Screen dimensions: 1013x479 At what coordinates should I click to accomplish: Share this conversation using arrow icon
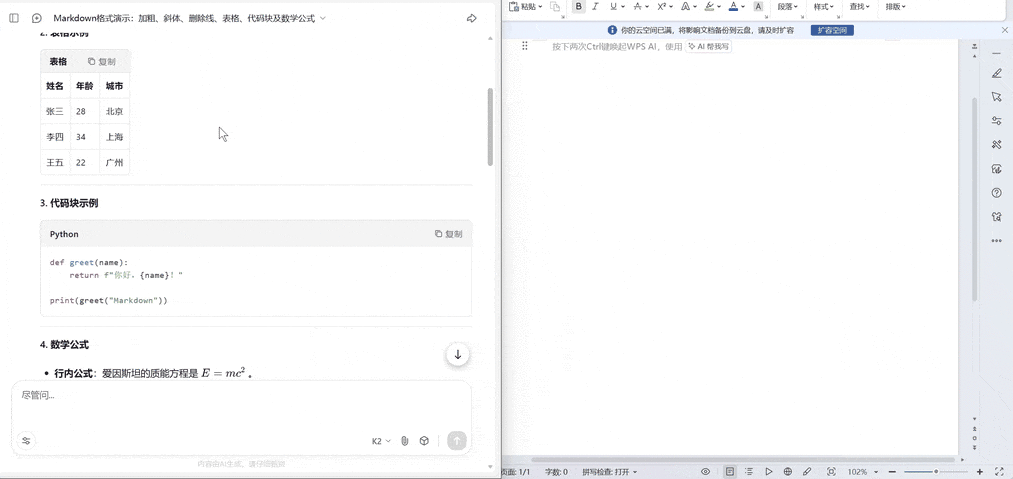tap(472, 18)
